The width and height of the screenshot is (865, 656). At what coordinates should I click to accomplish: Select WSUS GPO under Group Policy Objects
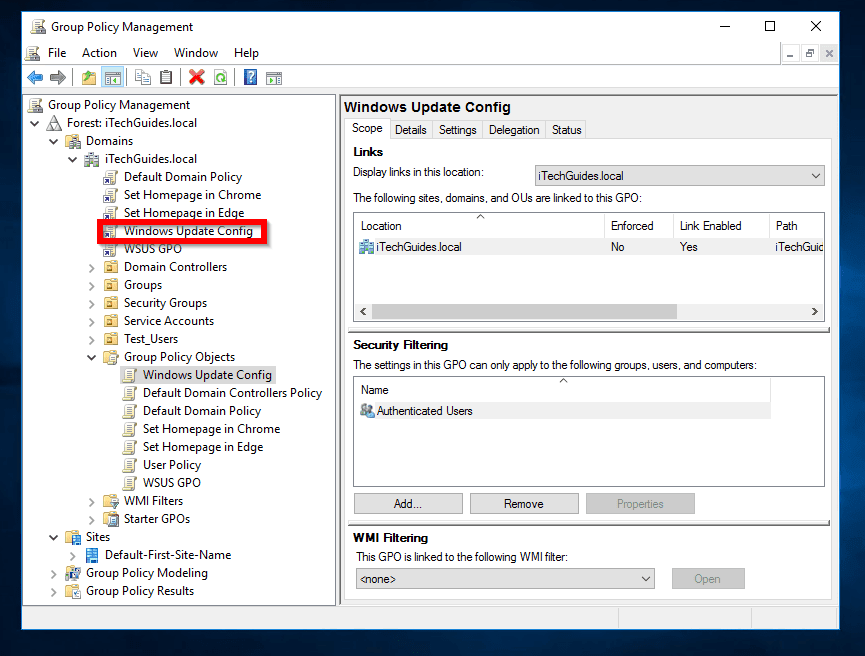[x=172, y=483]
